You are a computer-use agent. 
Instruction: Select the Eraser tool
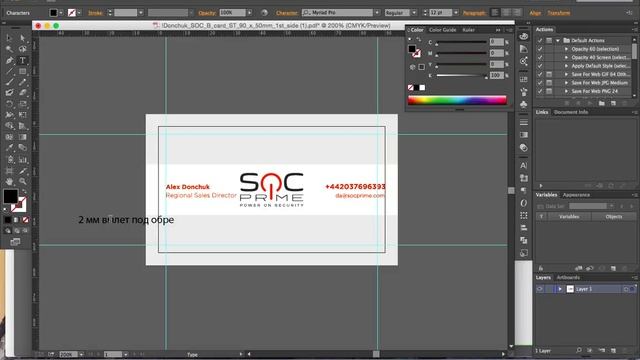click(22, 93)
